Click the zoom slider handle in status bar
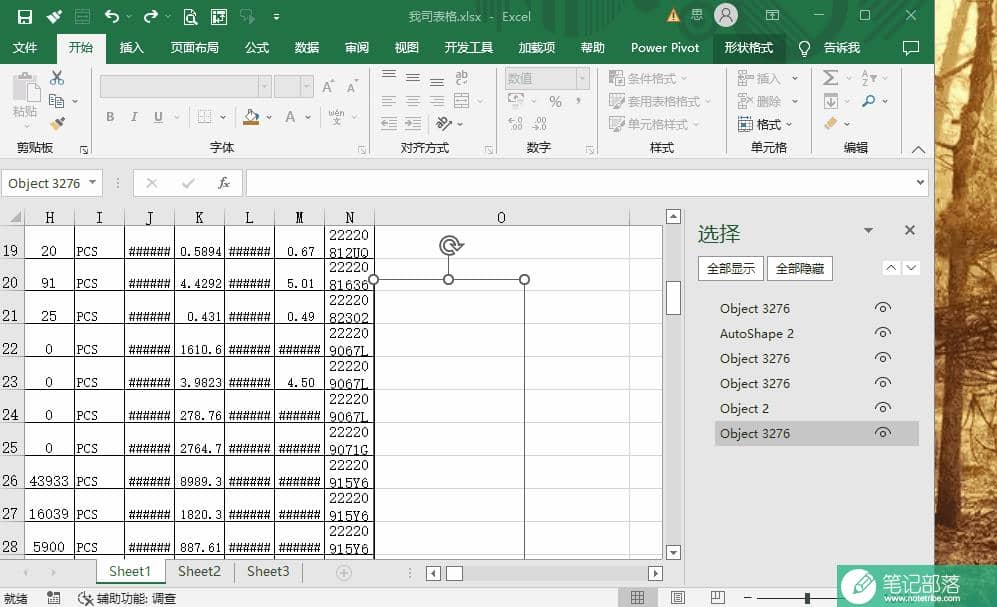This screenshot has height=607, width=997. pyautogui.click(x=807, y=598)
